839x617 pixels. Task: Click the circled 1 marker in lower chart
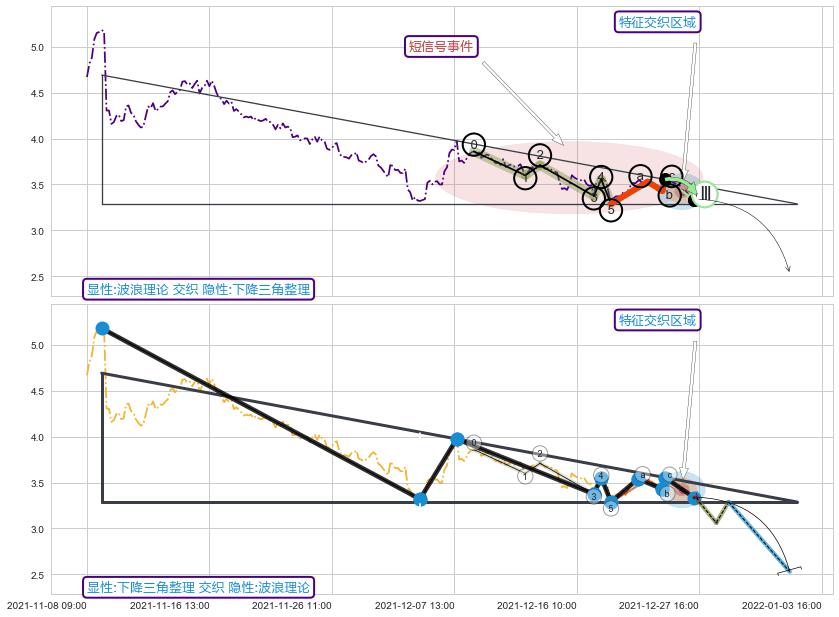click(526, 477)
